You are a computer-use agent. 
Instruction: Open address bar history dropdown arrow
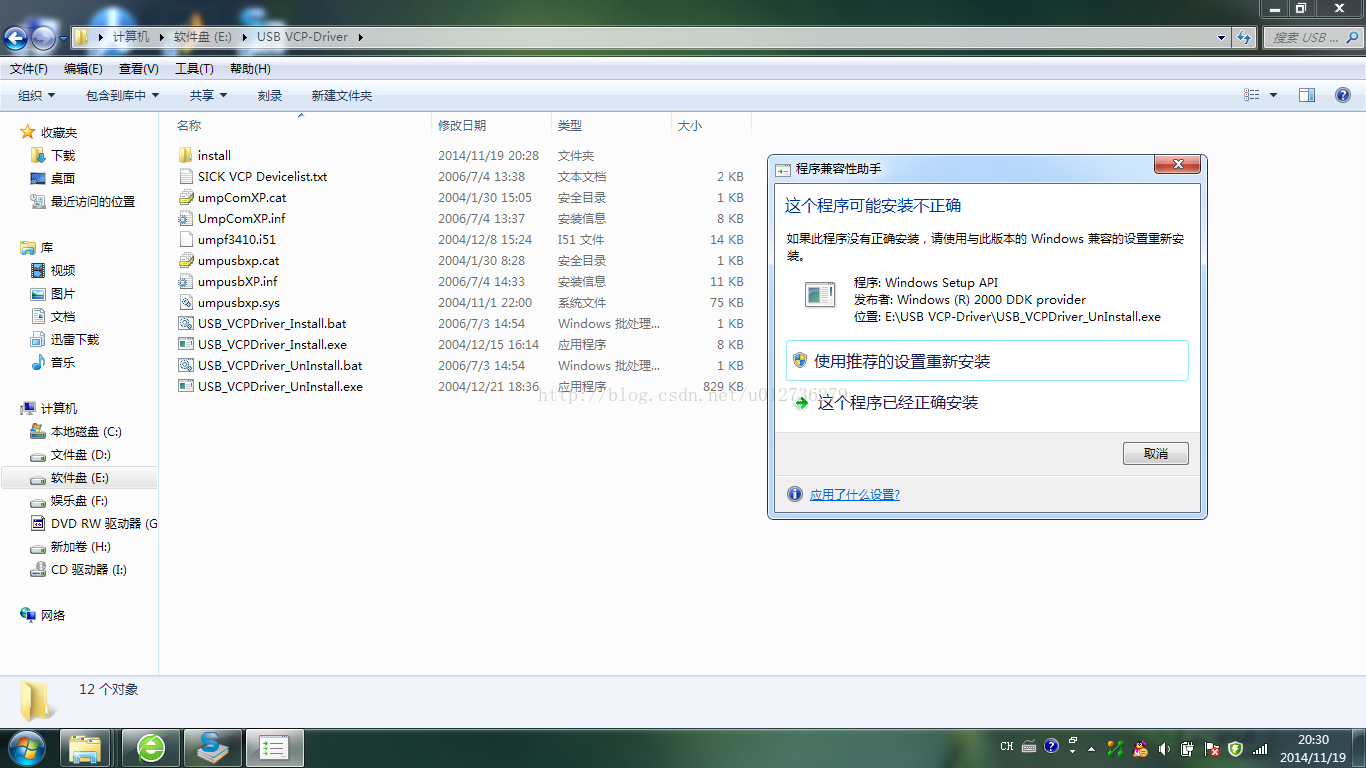click(x=1222, y=38)
